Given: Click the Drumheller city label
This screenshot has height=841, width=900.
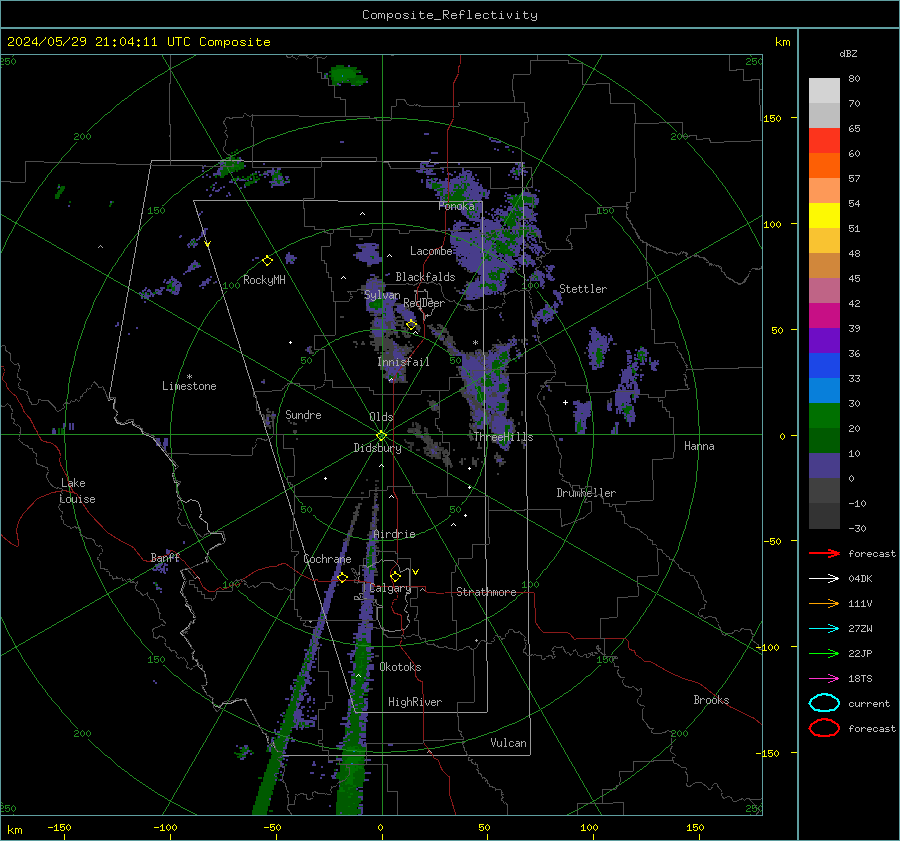Looking at the screenshot, I should [586, 493].
